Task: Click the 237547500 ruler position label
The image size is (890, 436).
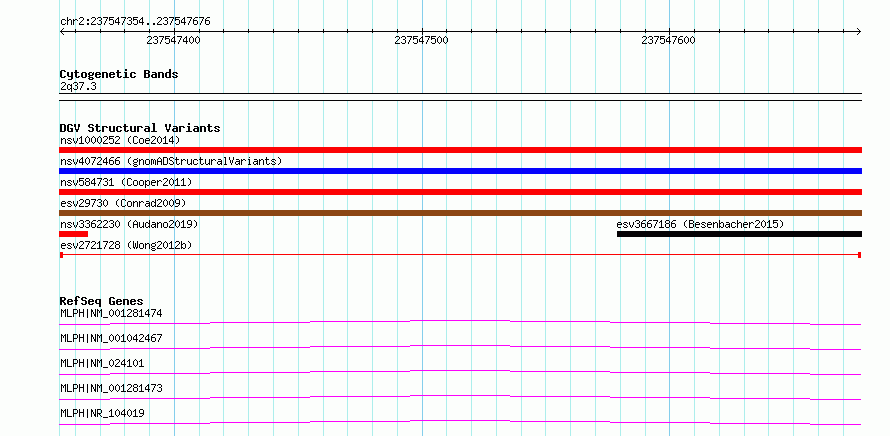Action: click(x=421, y=40)
